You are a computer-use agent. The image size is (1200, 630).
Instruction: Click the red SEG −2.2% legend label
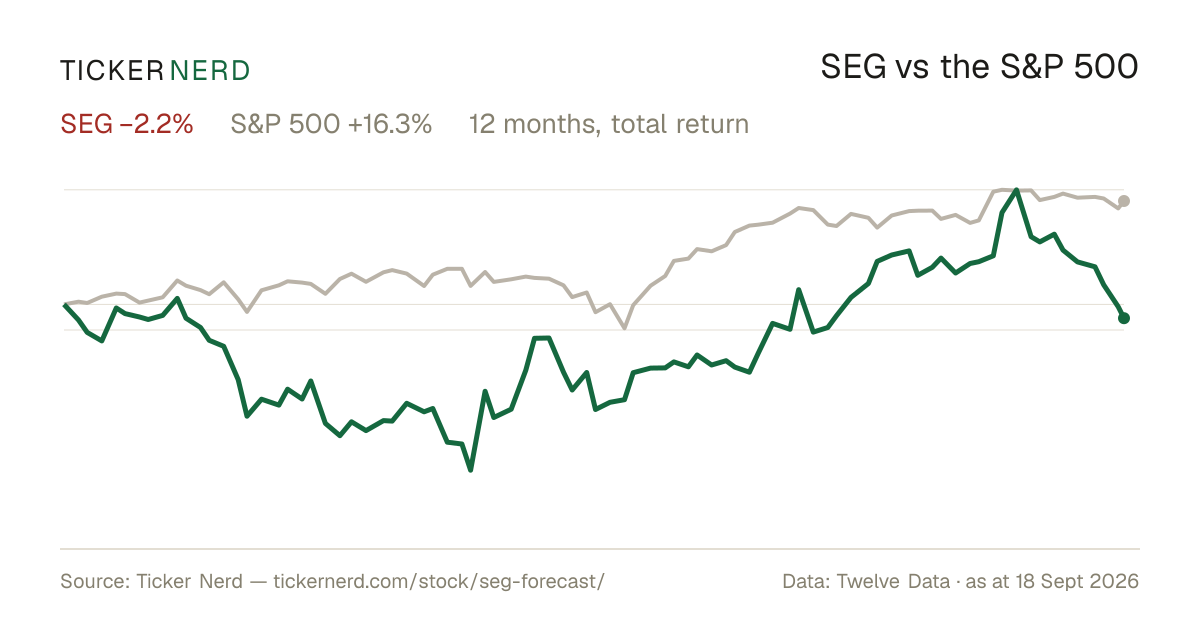tap(127, 125)
